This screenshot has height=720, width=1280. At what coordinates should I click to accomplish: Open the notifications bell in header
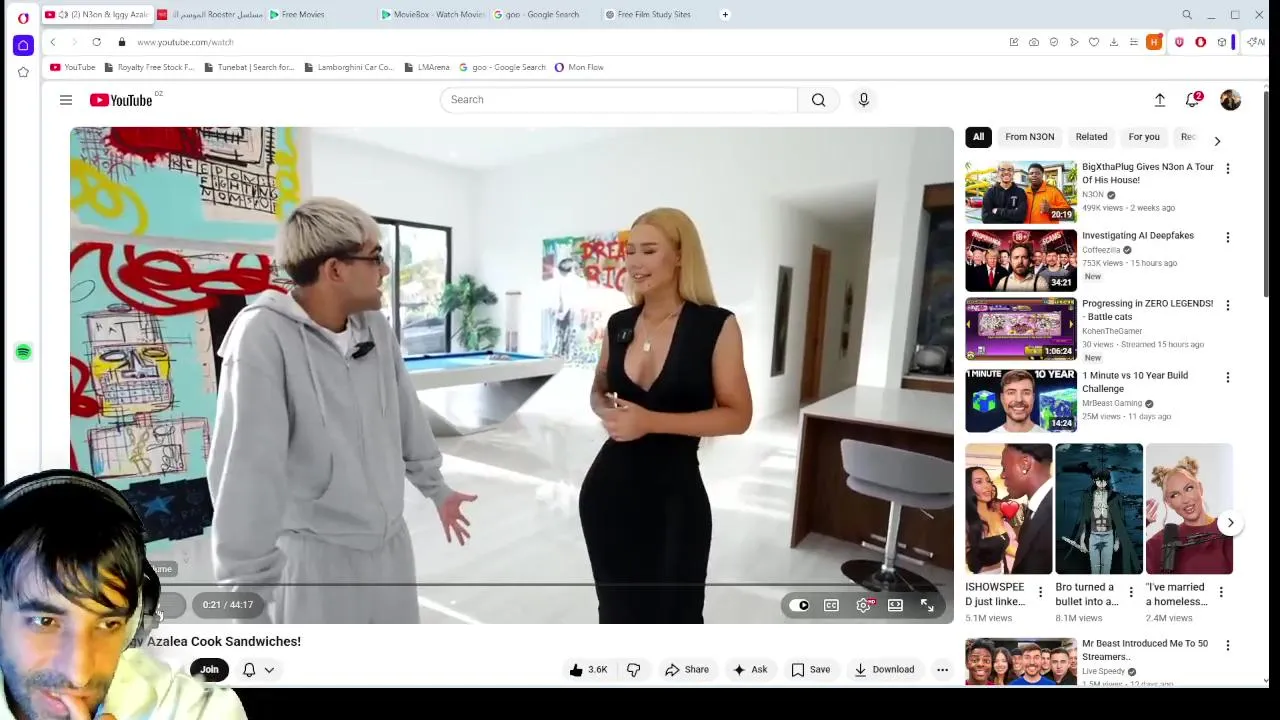[x=1192, y=100]
